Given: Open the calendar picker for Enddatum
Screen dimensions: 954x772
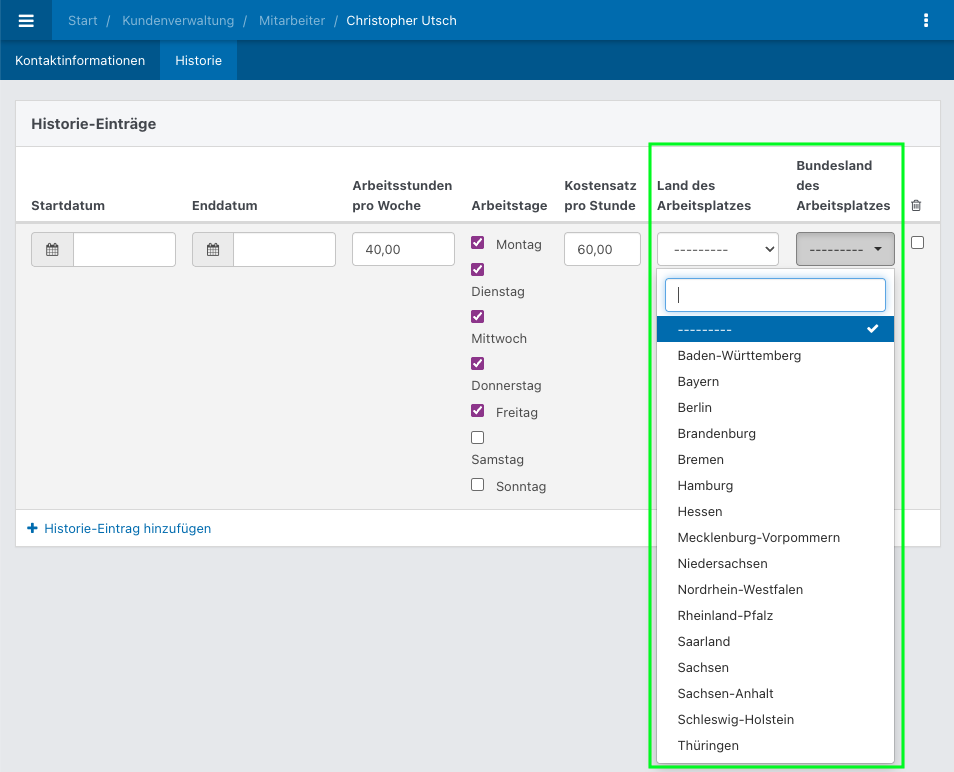Looking at the screenshot, I should coord(211,249).
